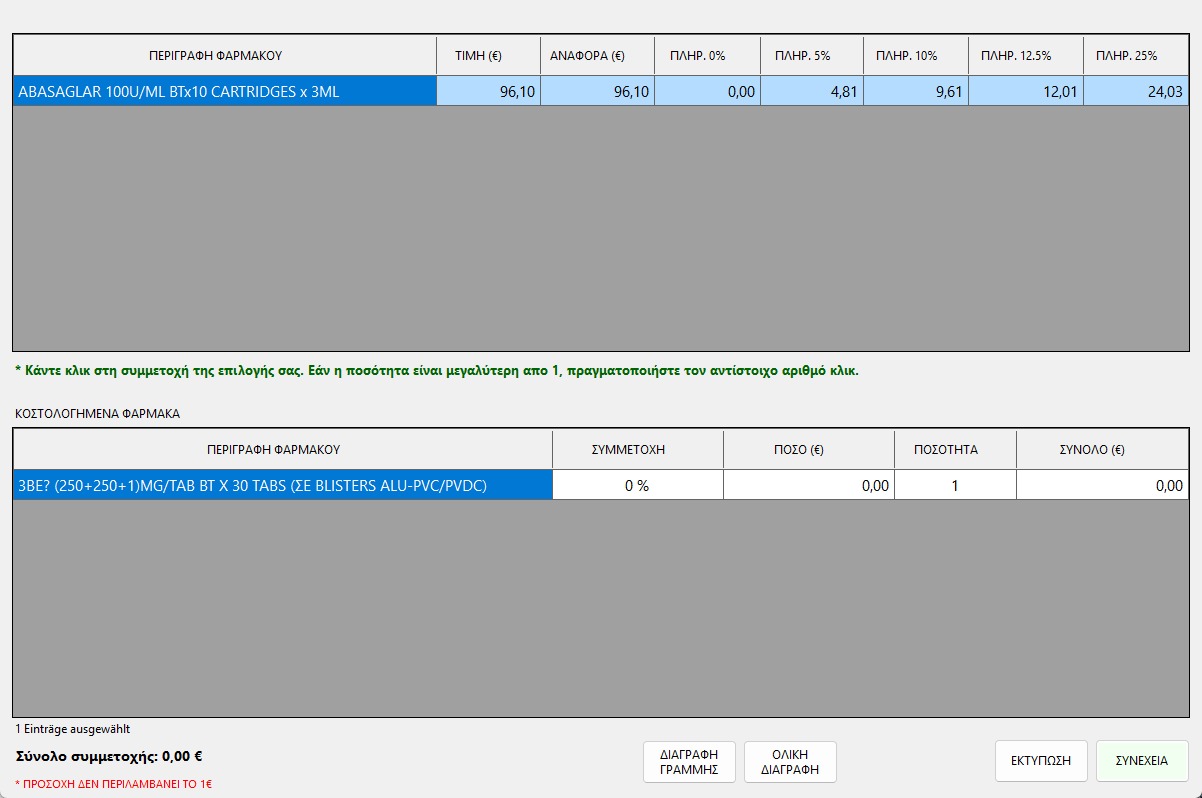Click the ΣΥΜΜΕΤΟΧΗ column header
The width and height of the screenshot is (1202, 798).
(x=638, y=450)
